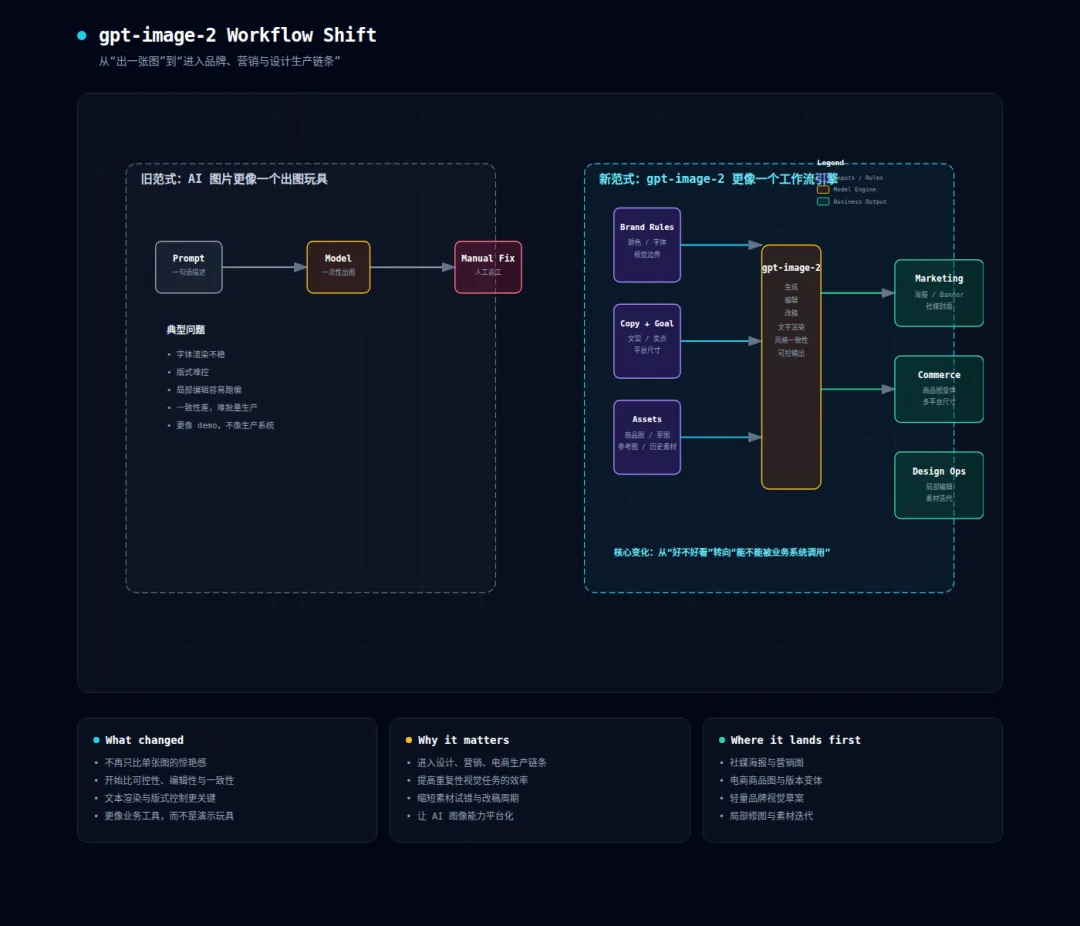The image size is (1080, 926).
Task: Click the "风格一致性" line inside gpt-image-2 node
Action: 791,340
